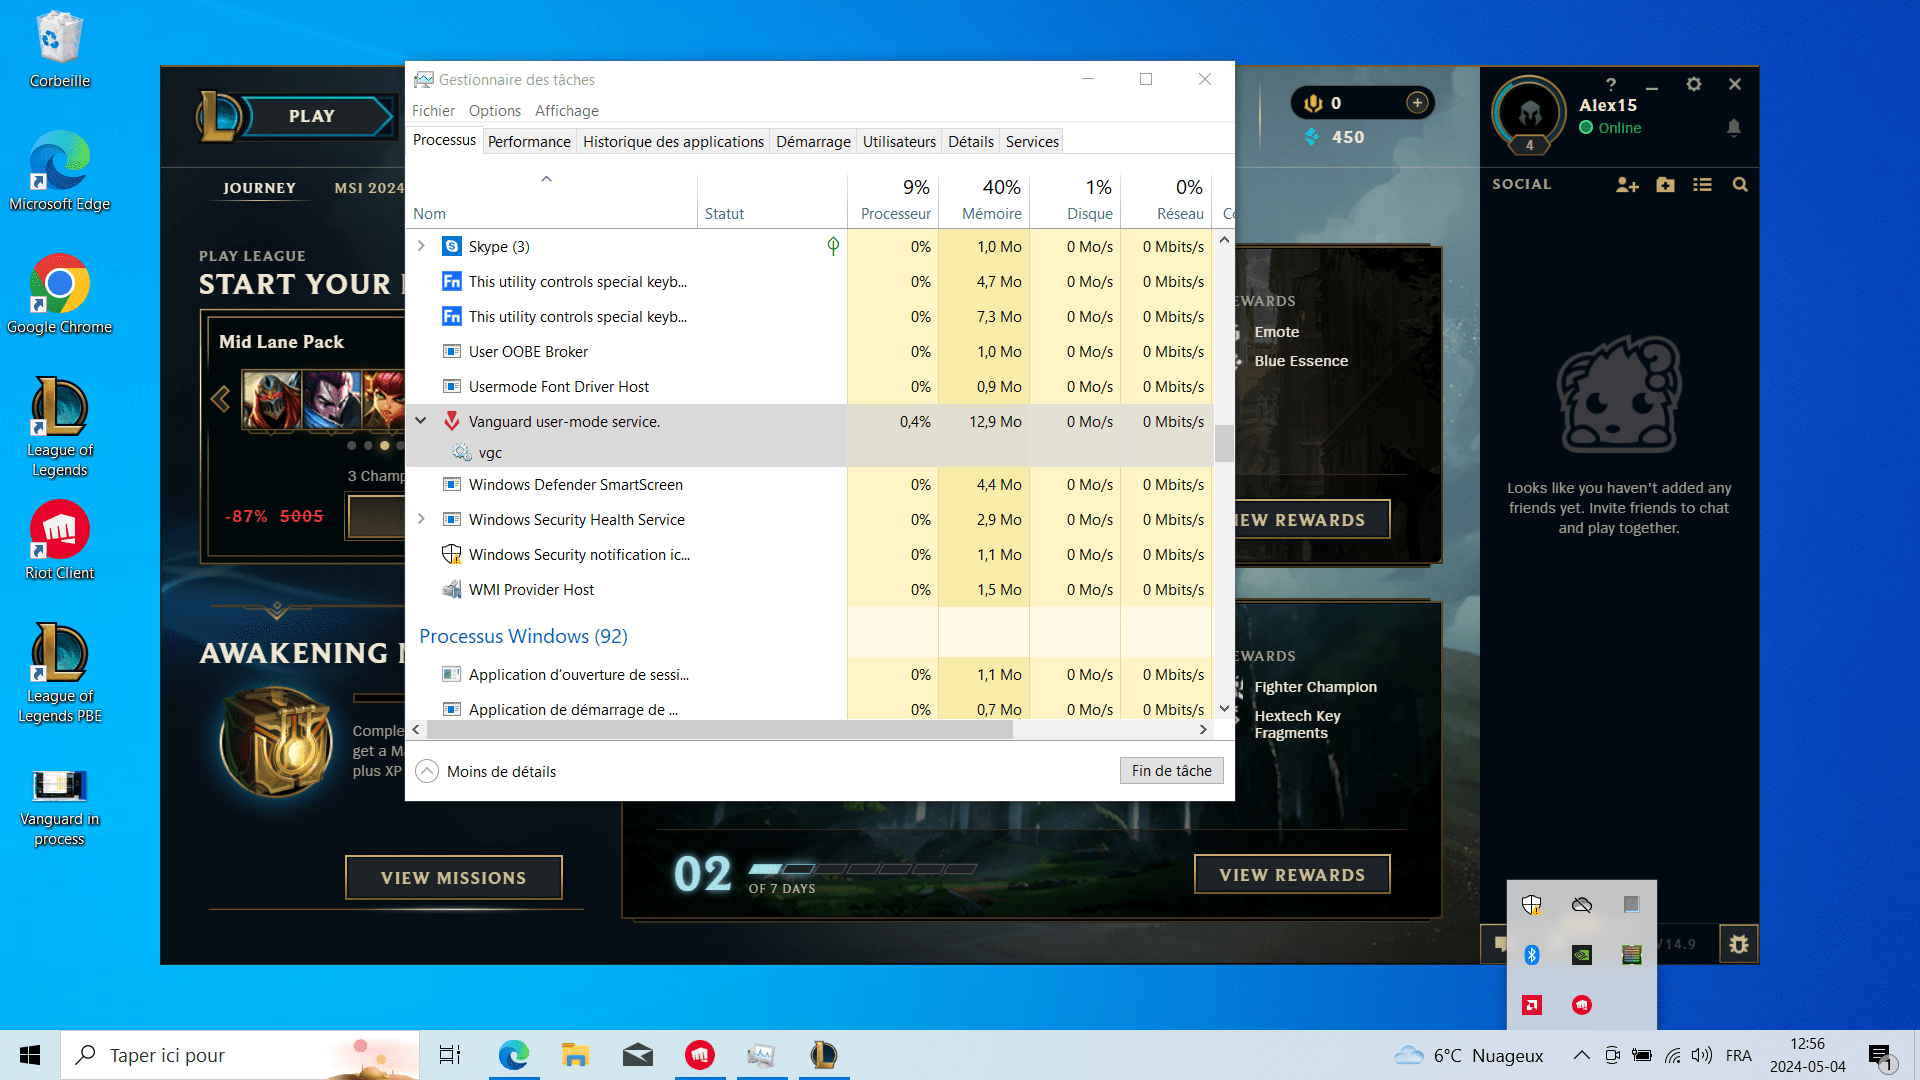The image size is (1920, 1080).
Task: Switch to Services tab
Action: point(1032,141)
